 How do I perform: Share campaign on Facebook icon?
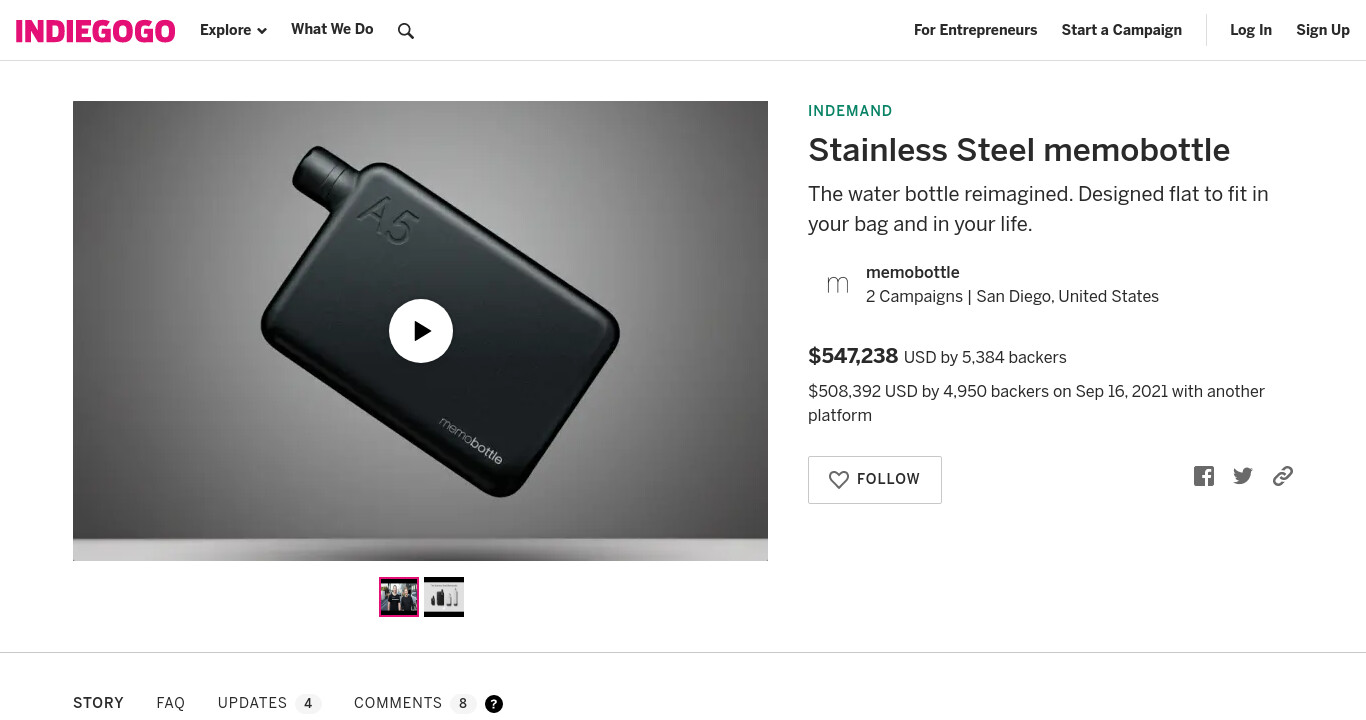(x=1204, y=476)
